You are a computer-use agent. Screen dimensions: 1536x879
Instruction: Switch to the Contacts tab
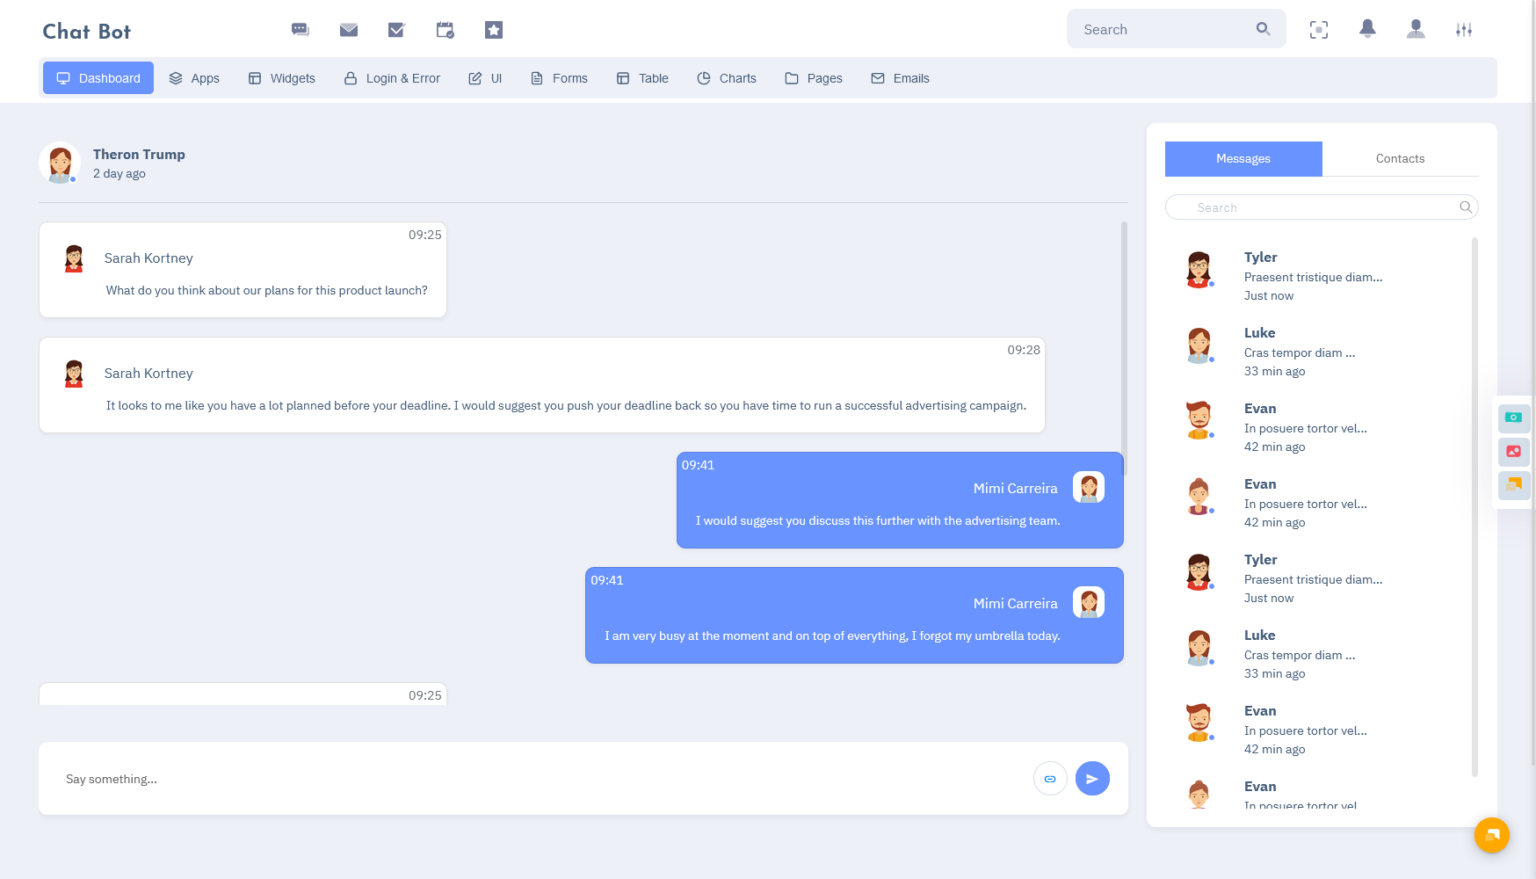point(1399,158)
